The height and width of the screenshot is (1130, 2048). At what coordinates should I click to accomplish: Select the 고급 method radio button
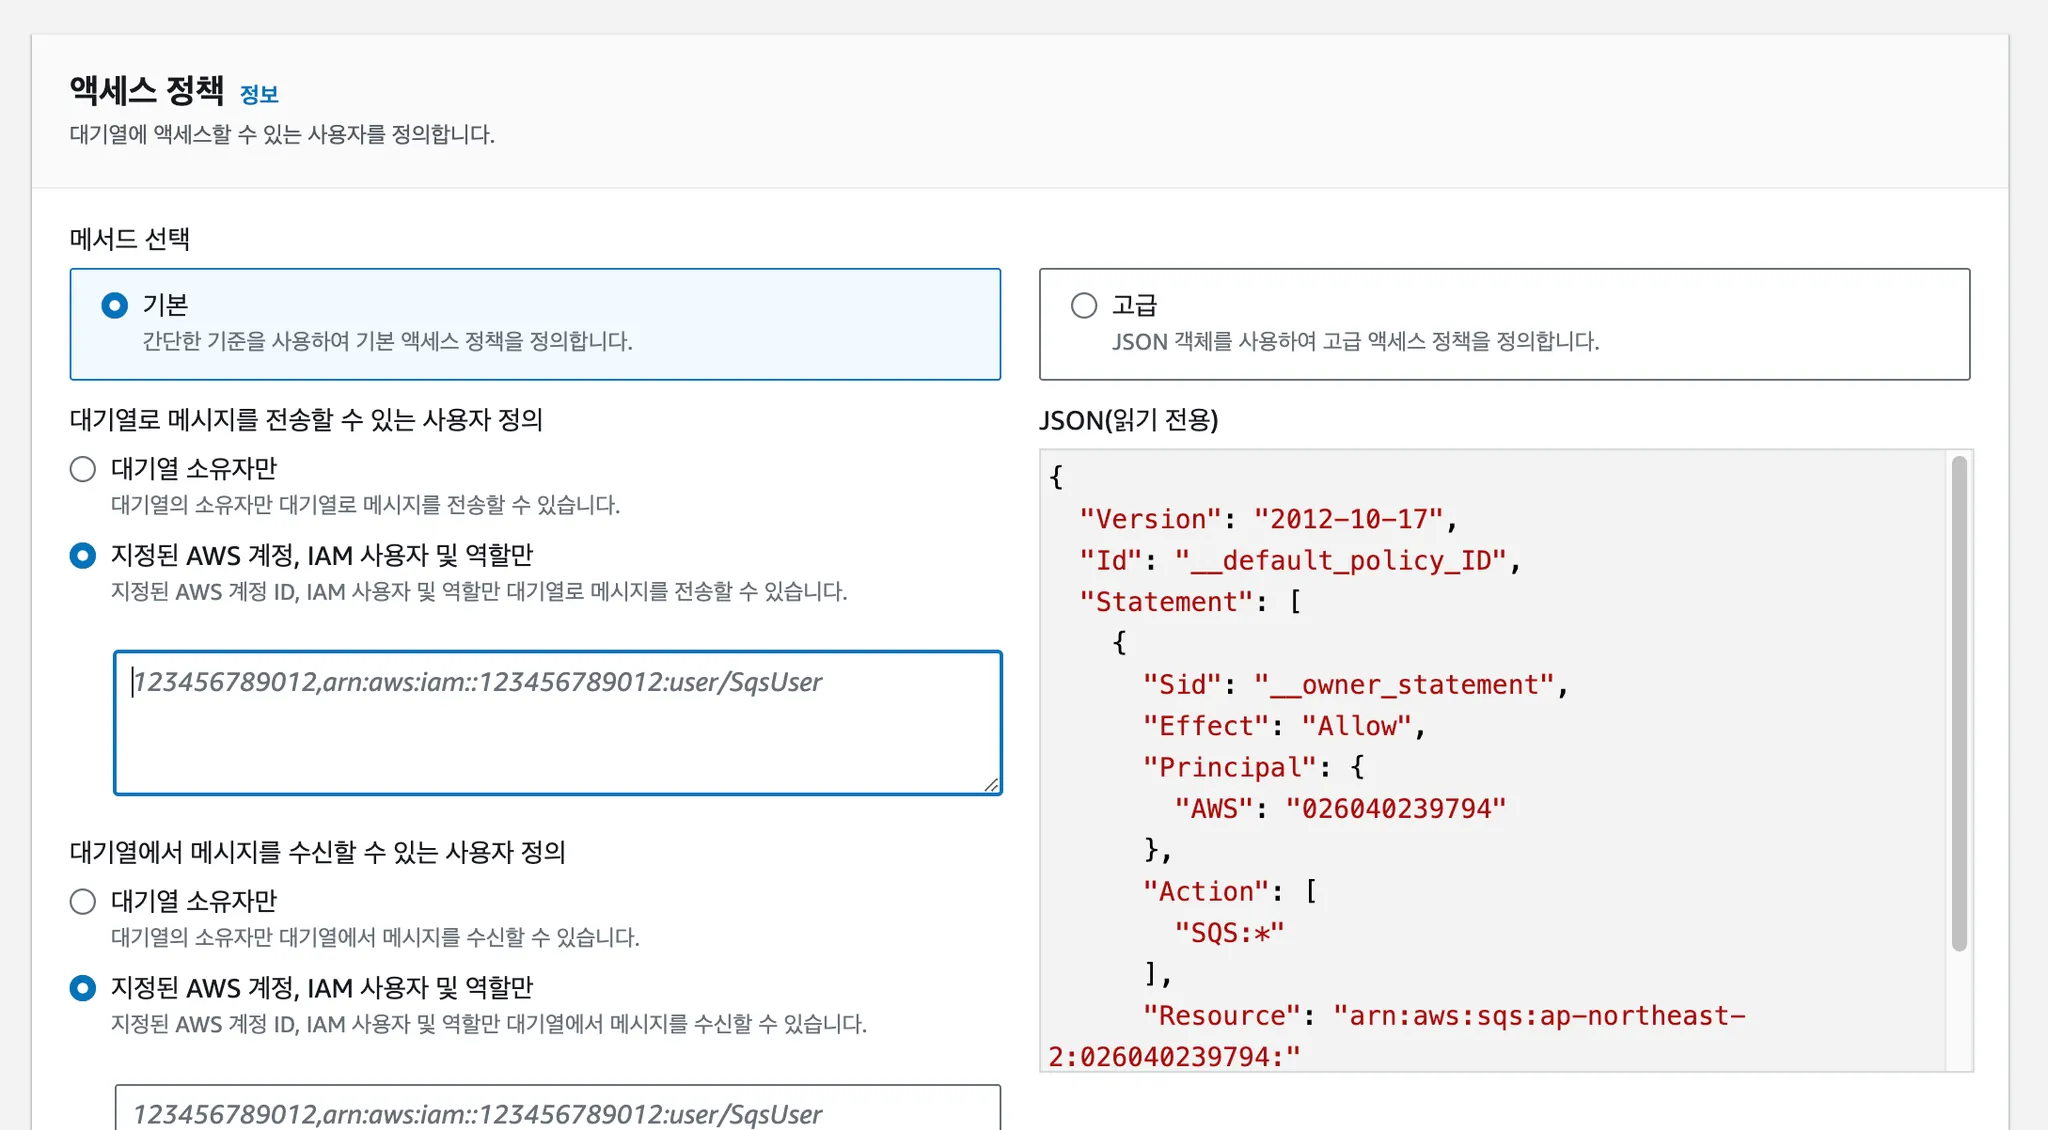click(x=1084, y=305)
